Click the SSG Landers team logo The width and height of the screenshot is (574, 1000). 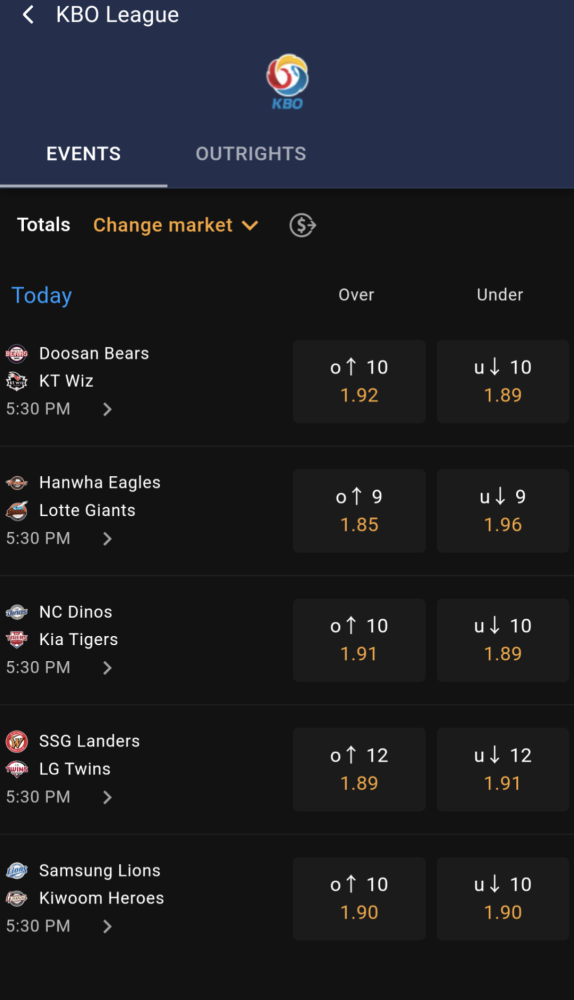pos(17,741)
